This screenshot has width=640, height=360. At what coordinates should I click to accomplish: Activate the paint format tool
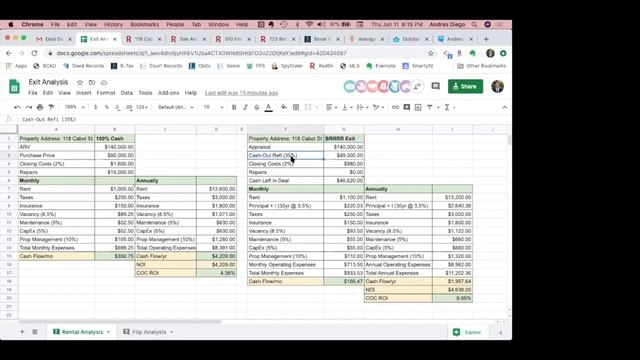coord(51,107)
